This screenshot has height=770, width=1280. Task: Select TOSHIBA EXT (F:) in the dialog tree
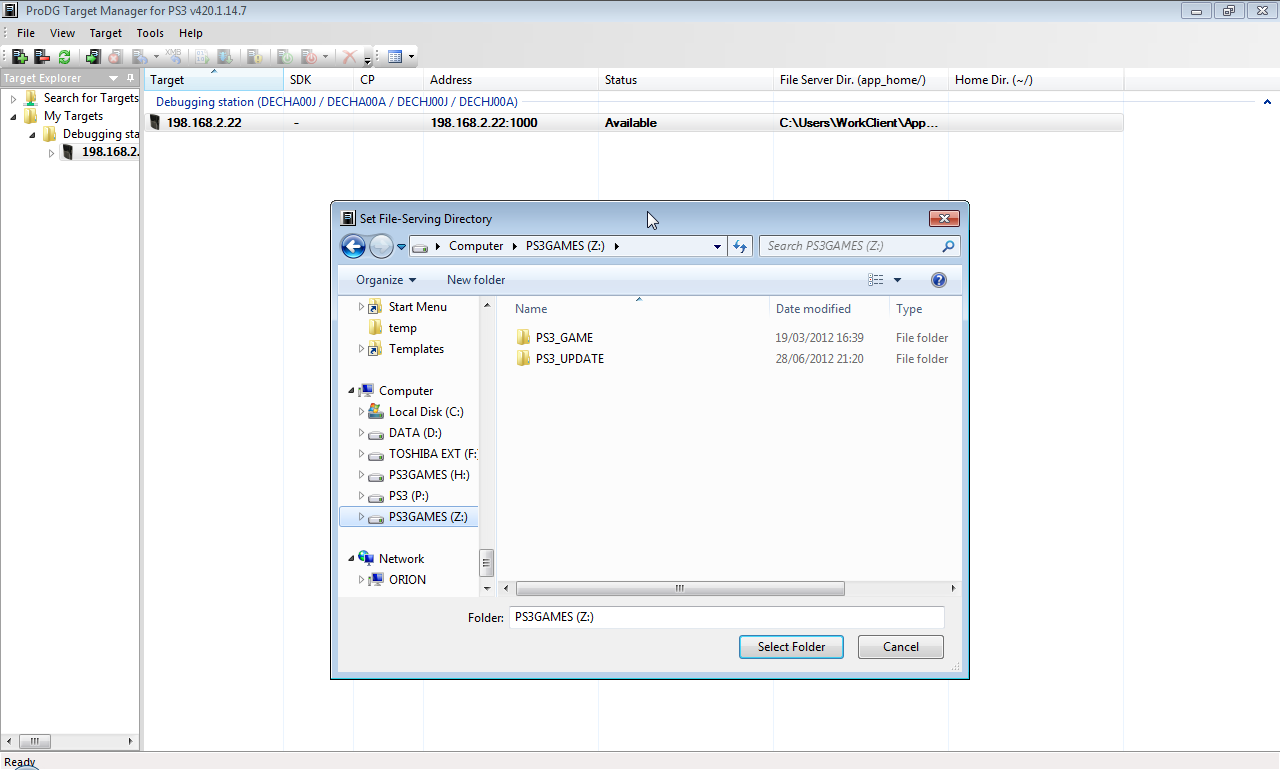[x=433, y=454]
